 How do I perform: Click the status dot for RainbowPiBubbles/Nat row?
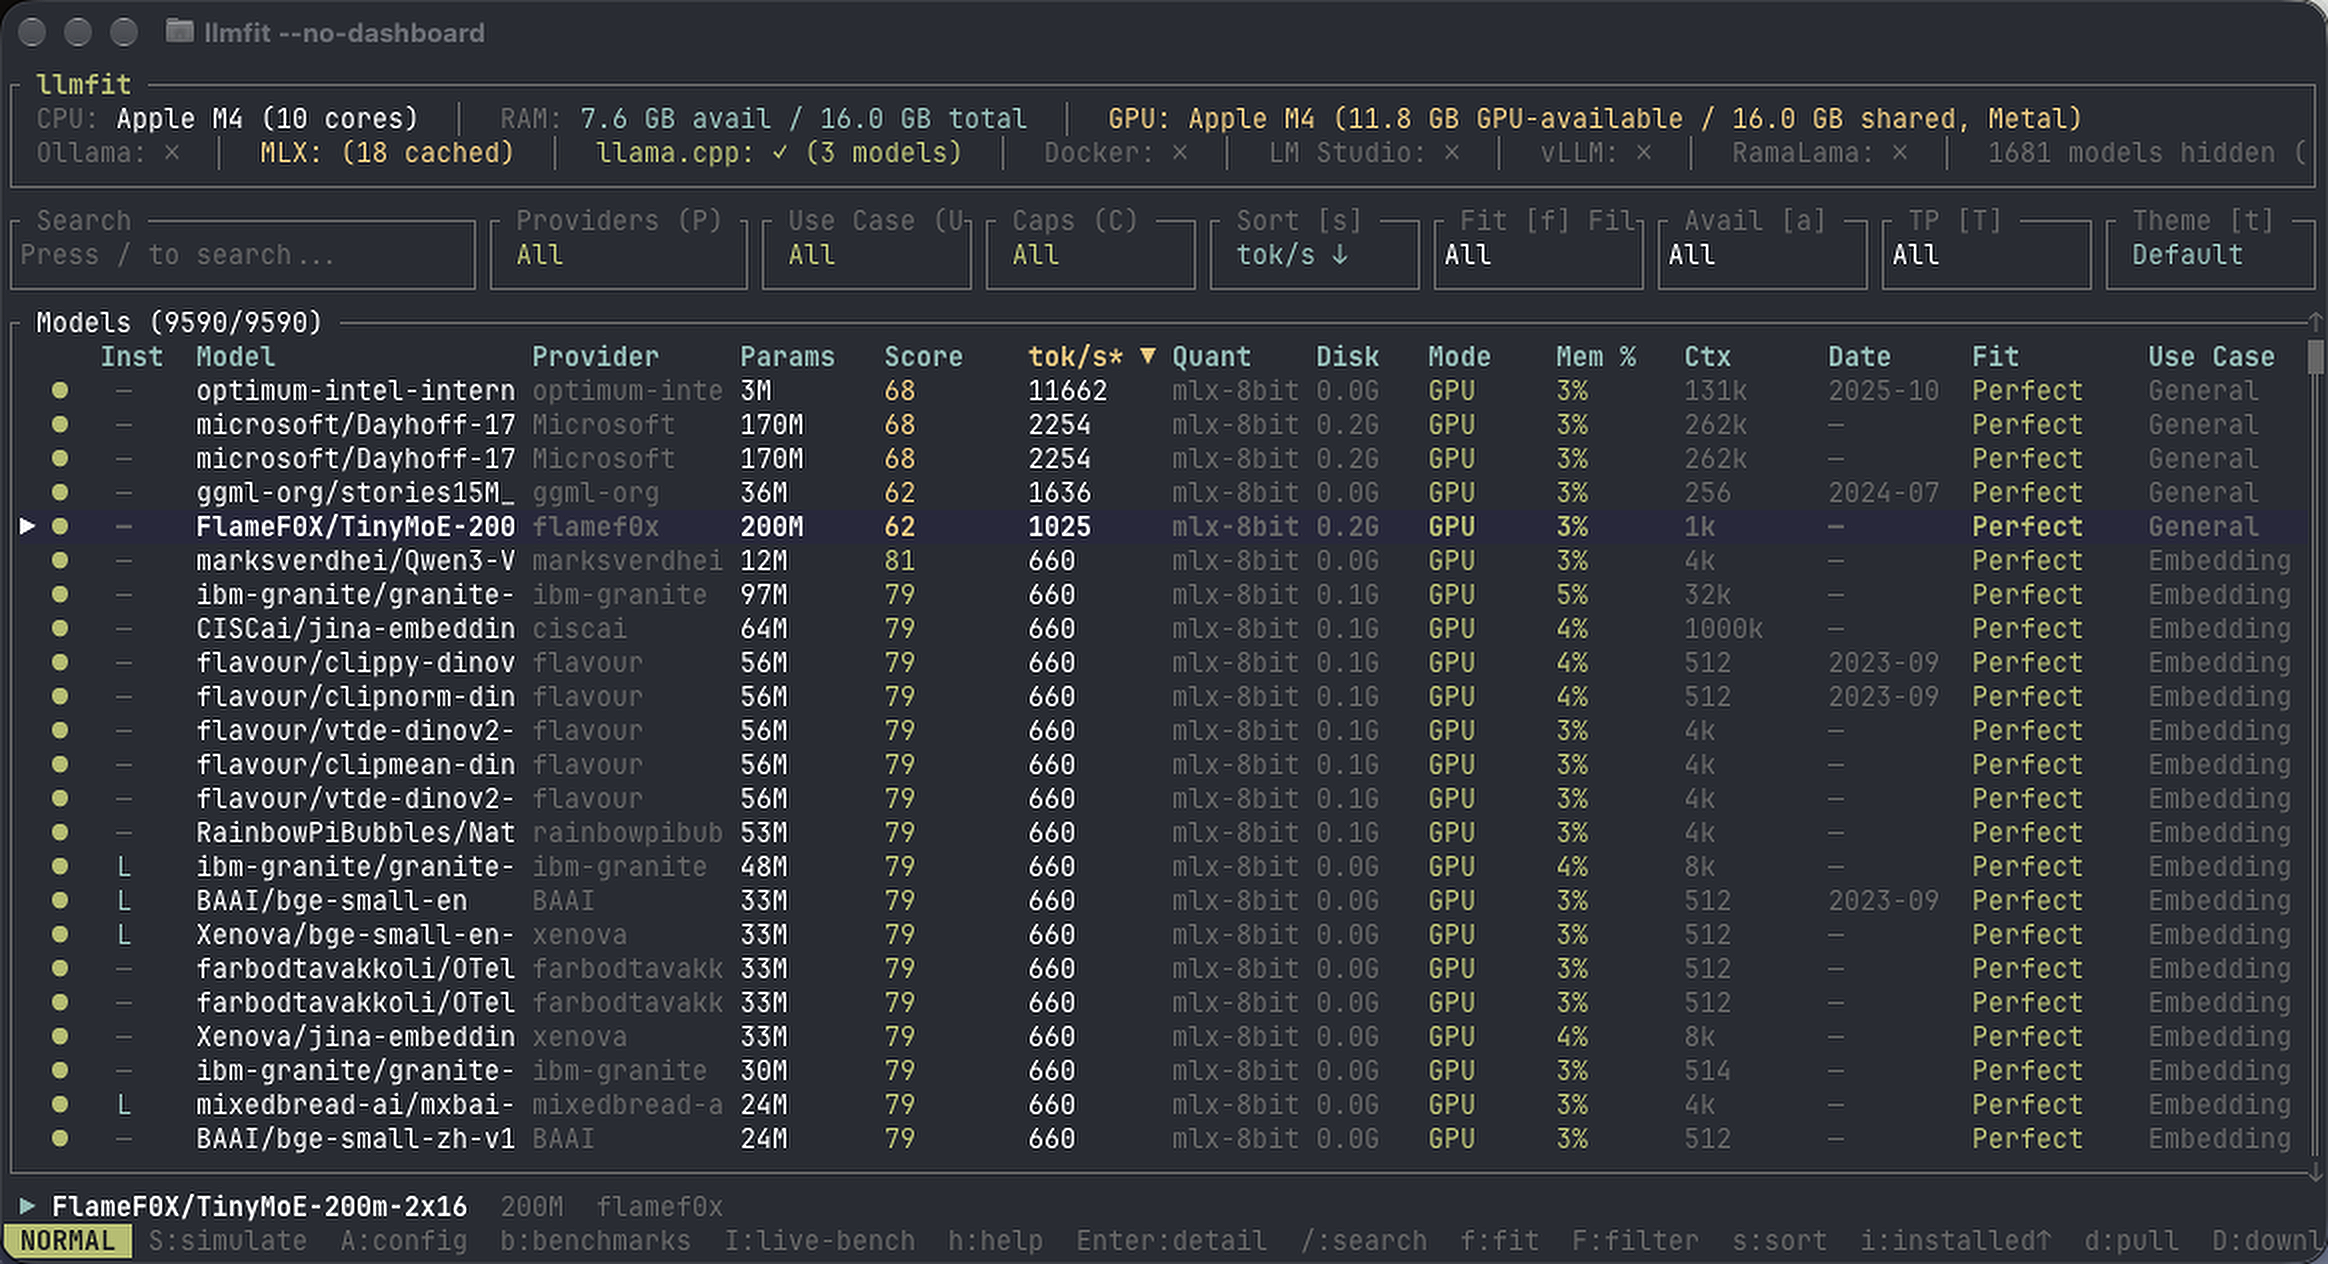(x=60, y=833)
